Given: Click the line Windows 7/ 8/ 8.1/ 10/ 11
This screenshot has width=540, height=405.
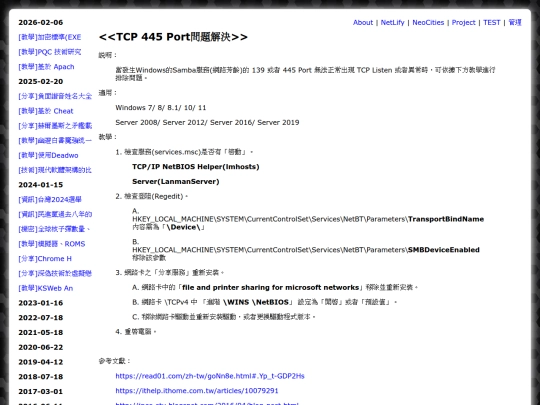Looking at the screenshot, I should tap(161, 108).
